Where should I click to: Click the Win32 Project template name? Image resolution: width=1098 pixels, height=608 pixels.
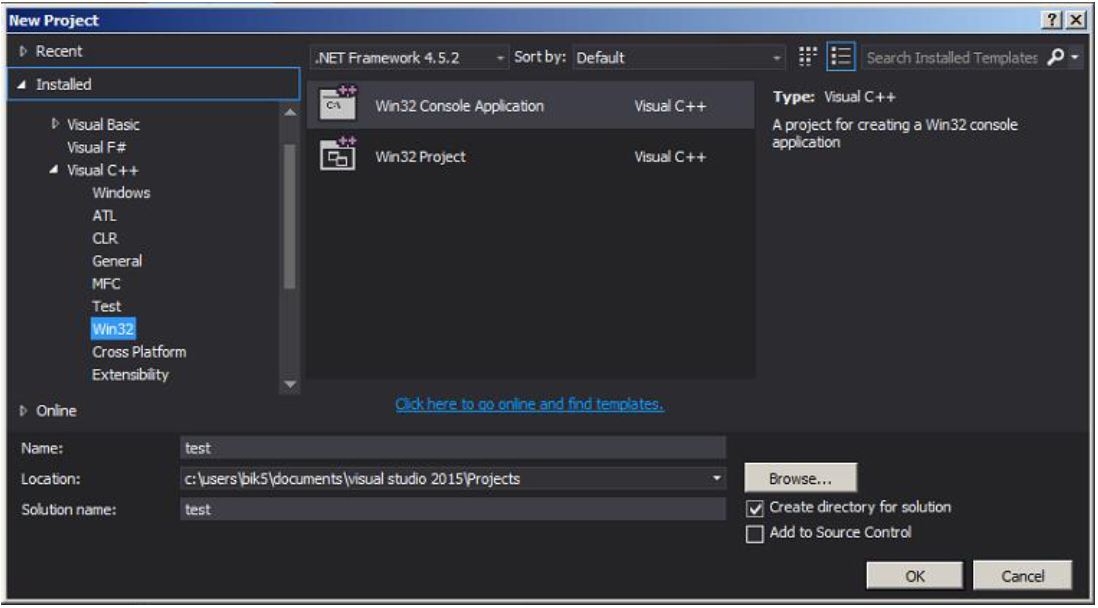pyautogui.click(x=420, y=156)
